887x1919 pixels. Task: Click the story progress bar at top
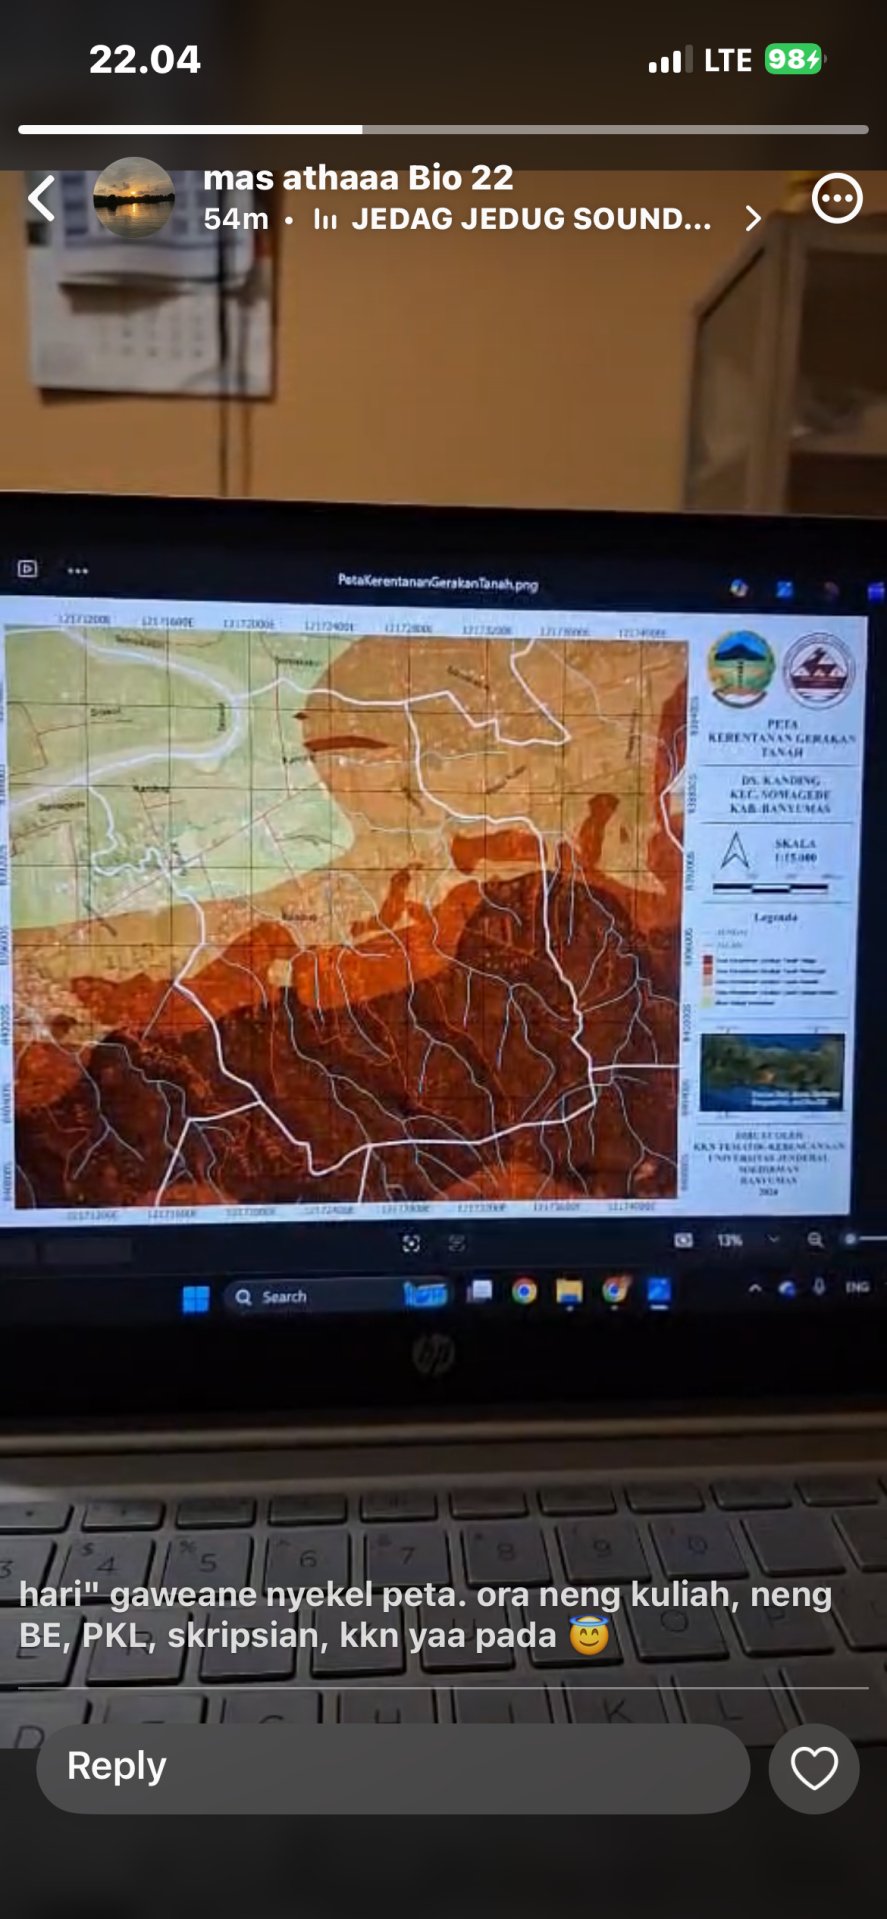tap(443, 129)
